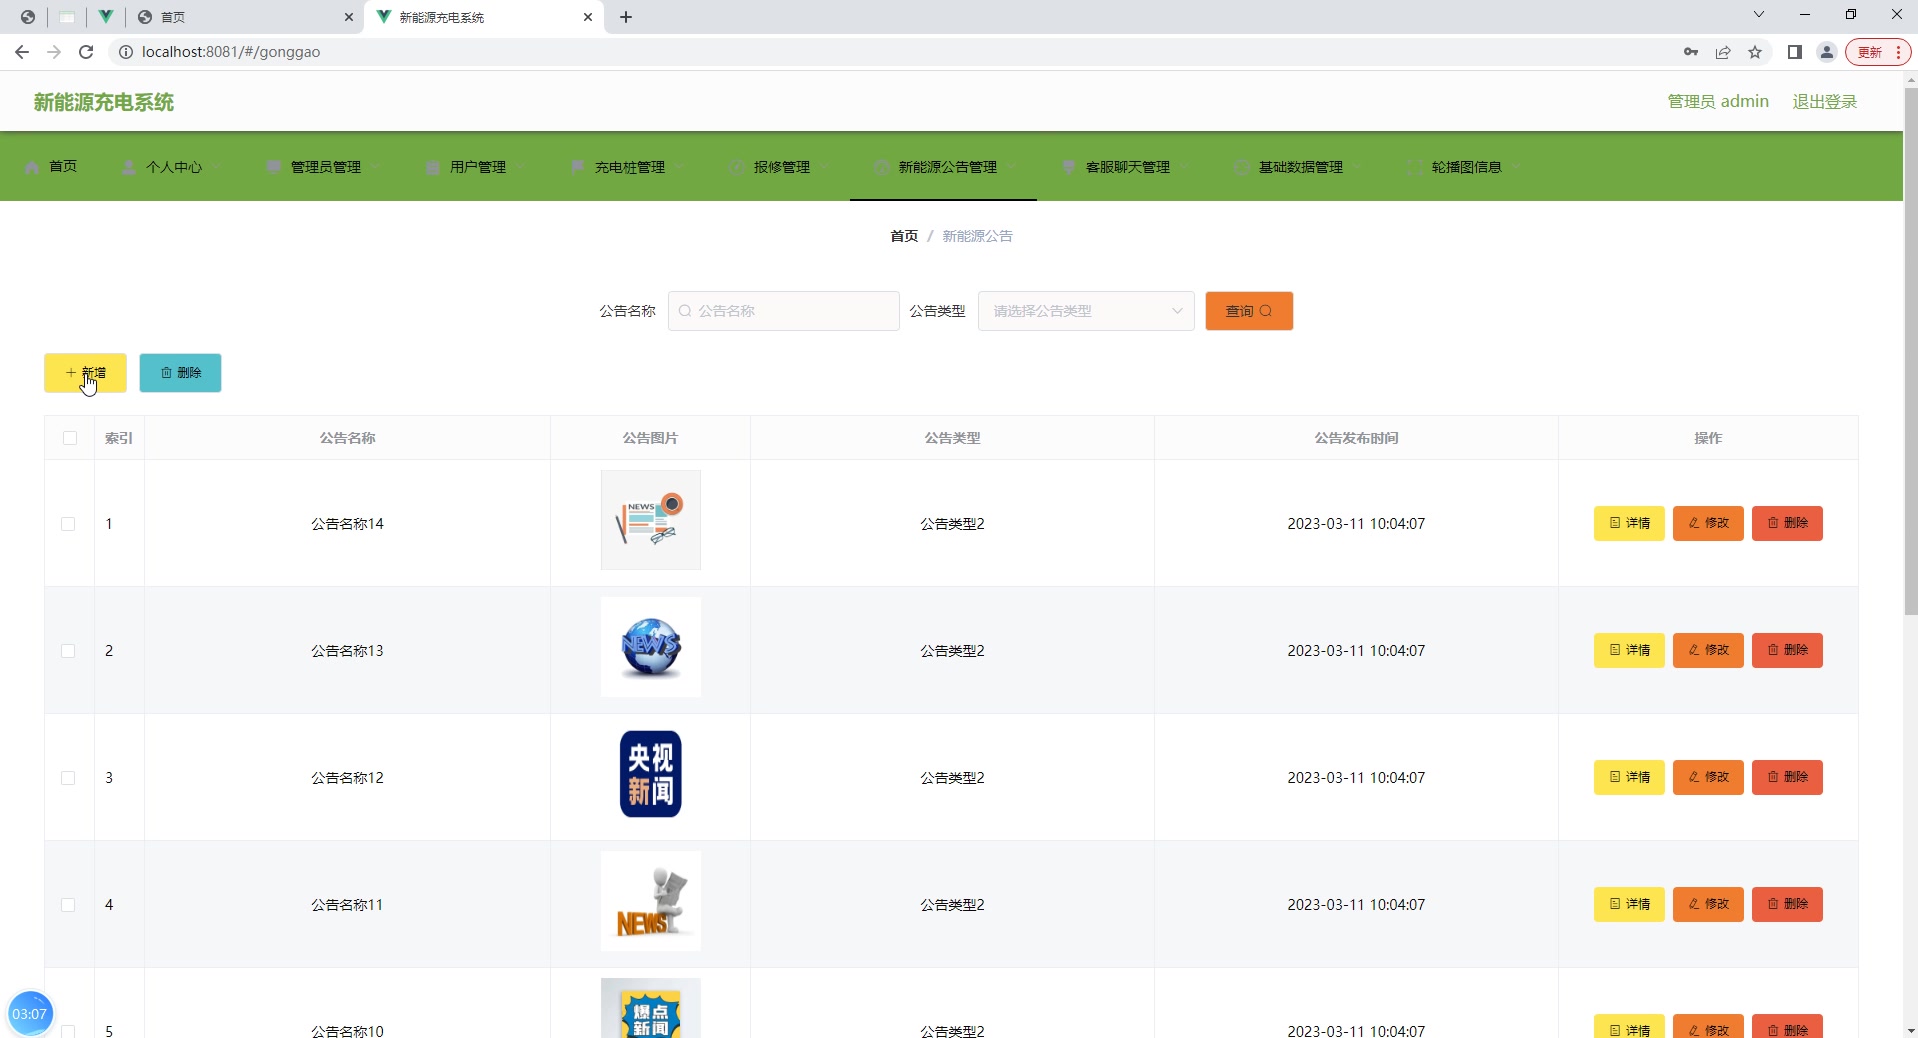Open the news thumbnail of 公告名称14
Screen dimensions: 1918x1038
[651, 520]
